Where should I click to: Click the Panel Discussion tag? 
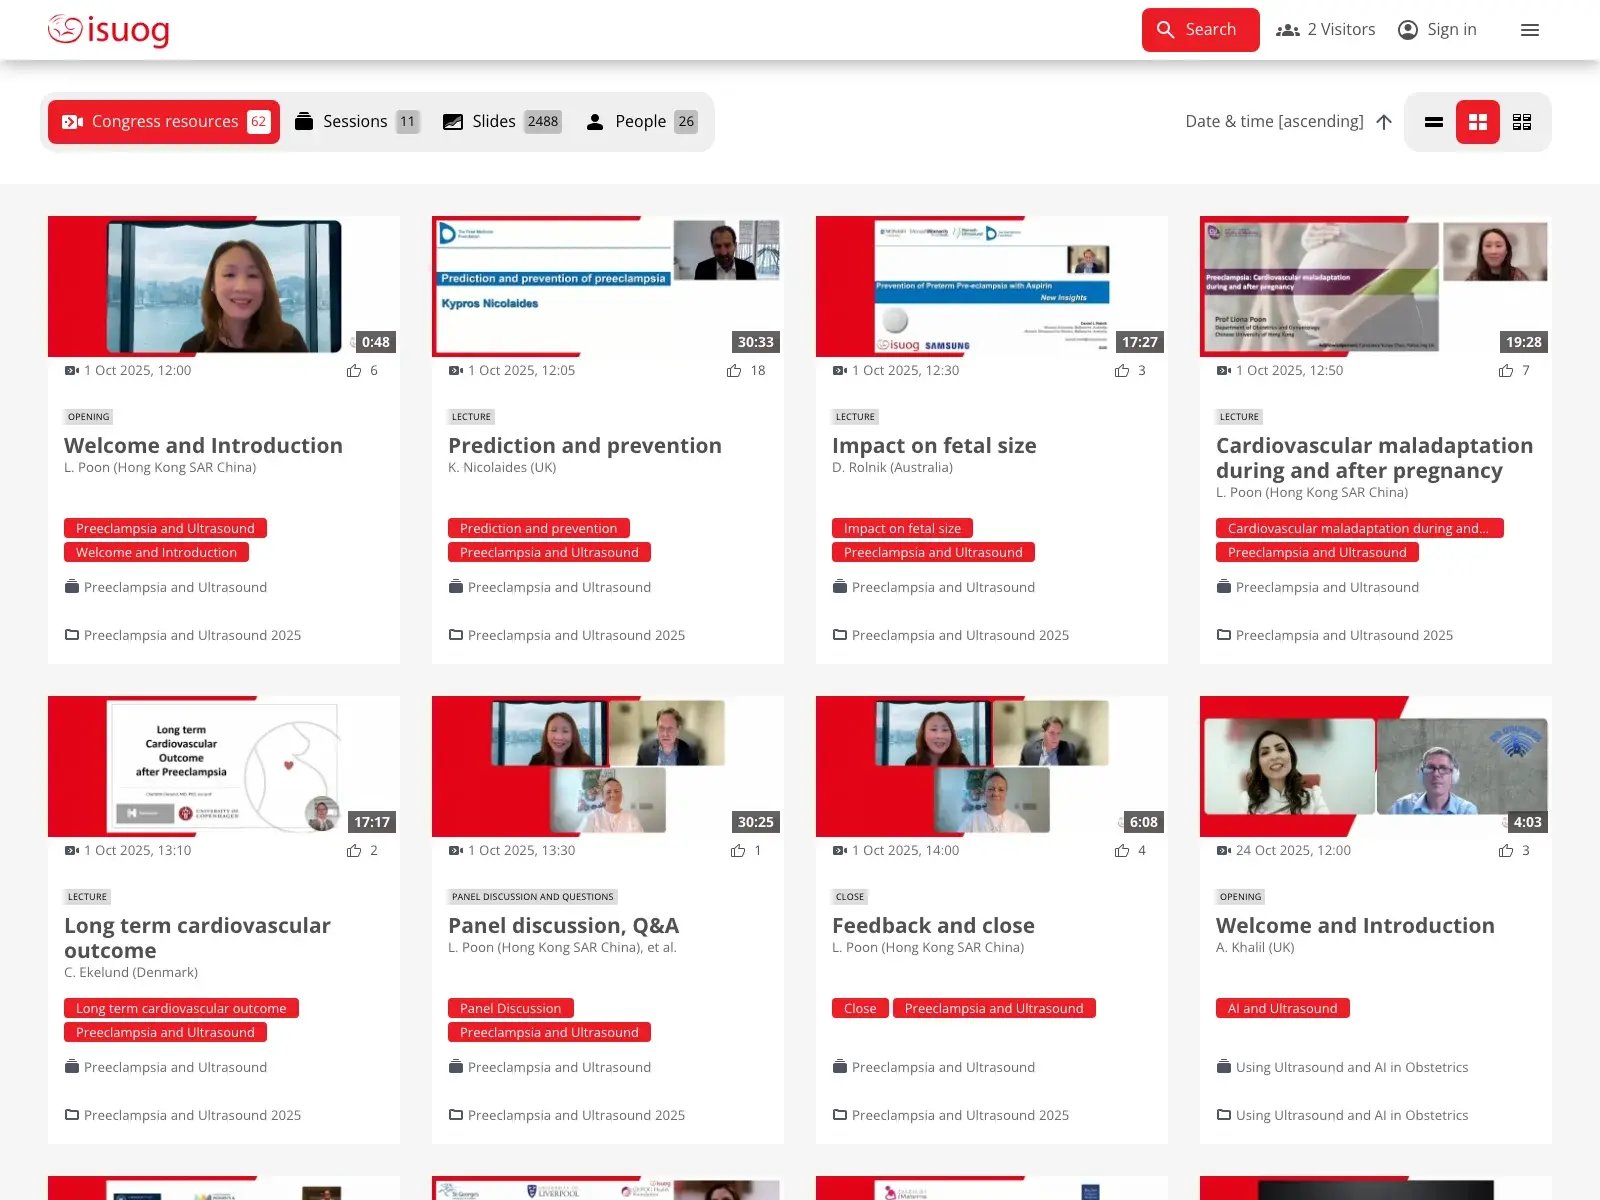point(510,1008)
